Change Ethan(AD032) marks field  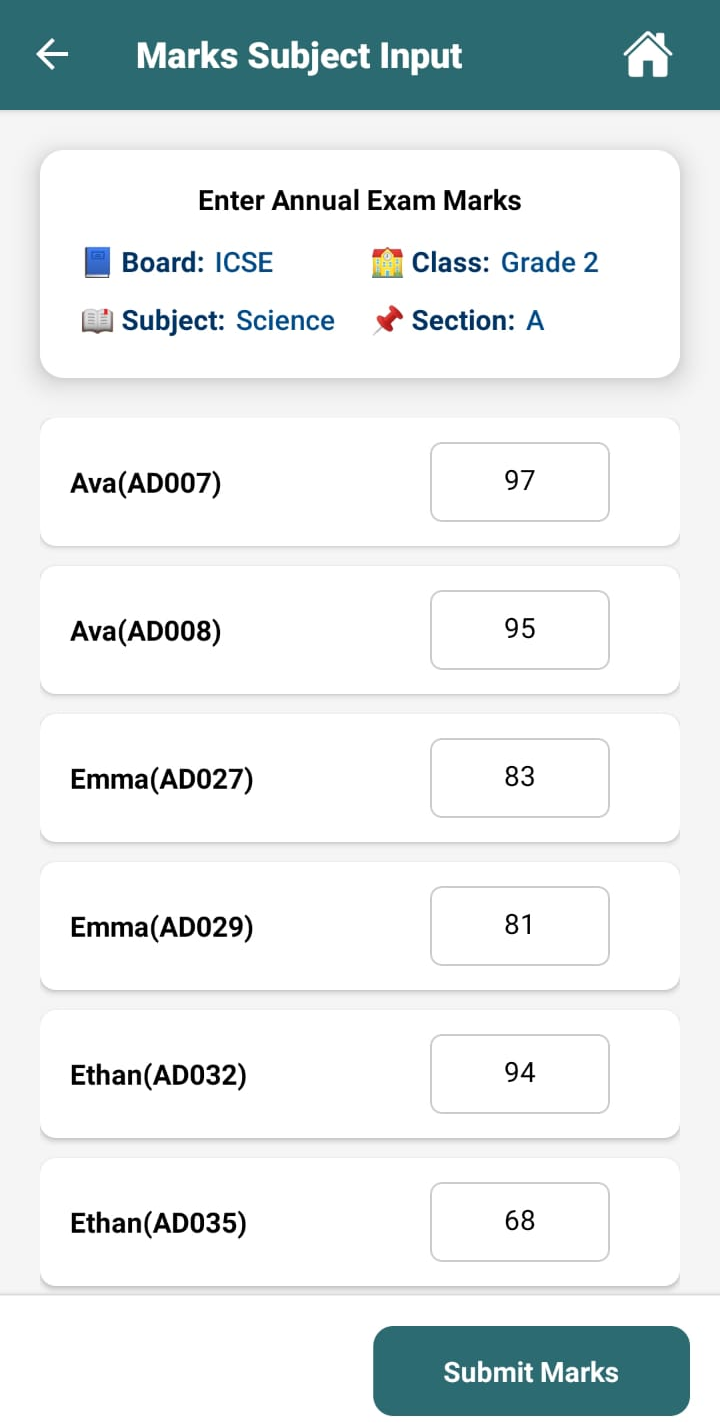click(x=520, y=1074)
